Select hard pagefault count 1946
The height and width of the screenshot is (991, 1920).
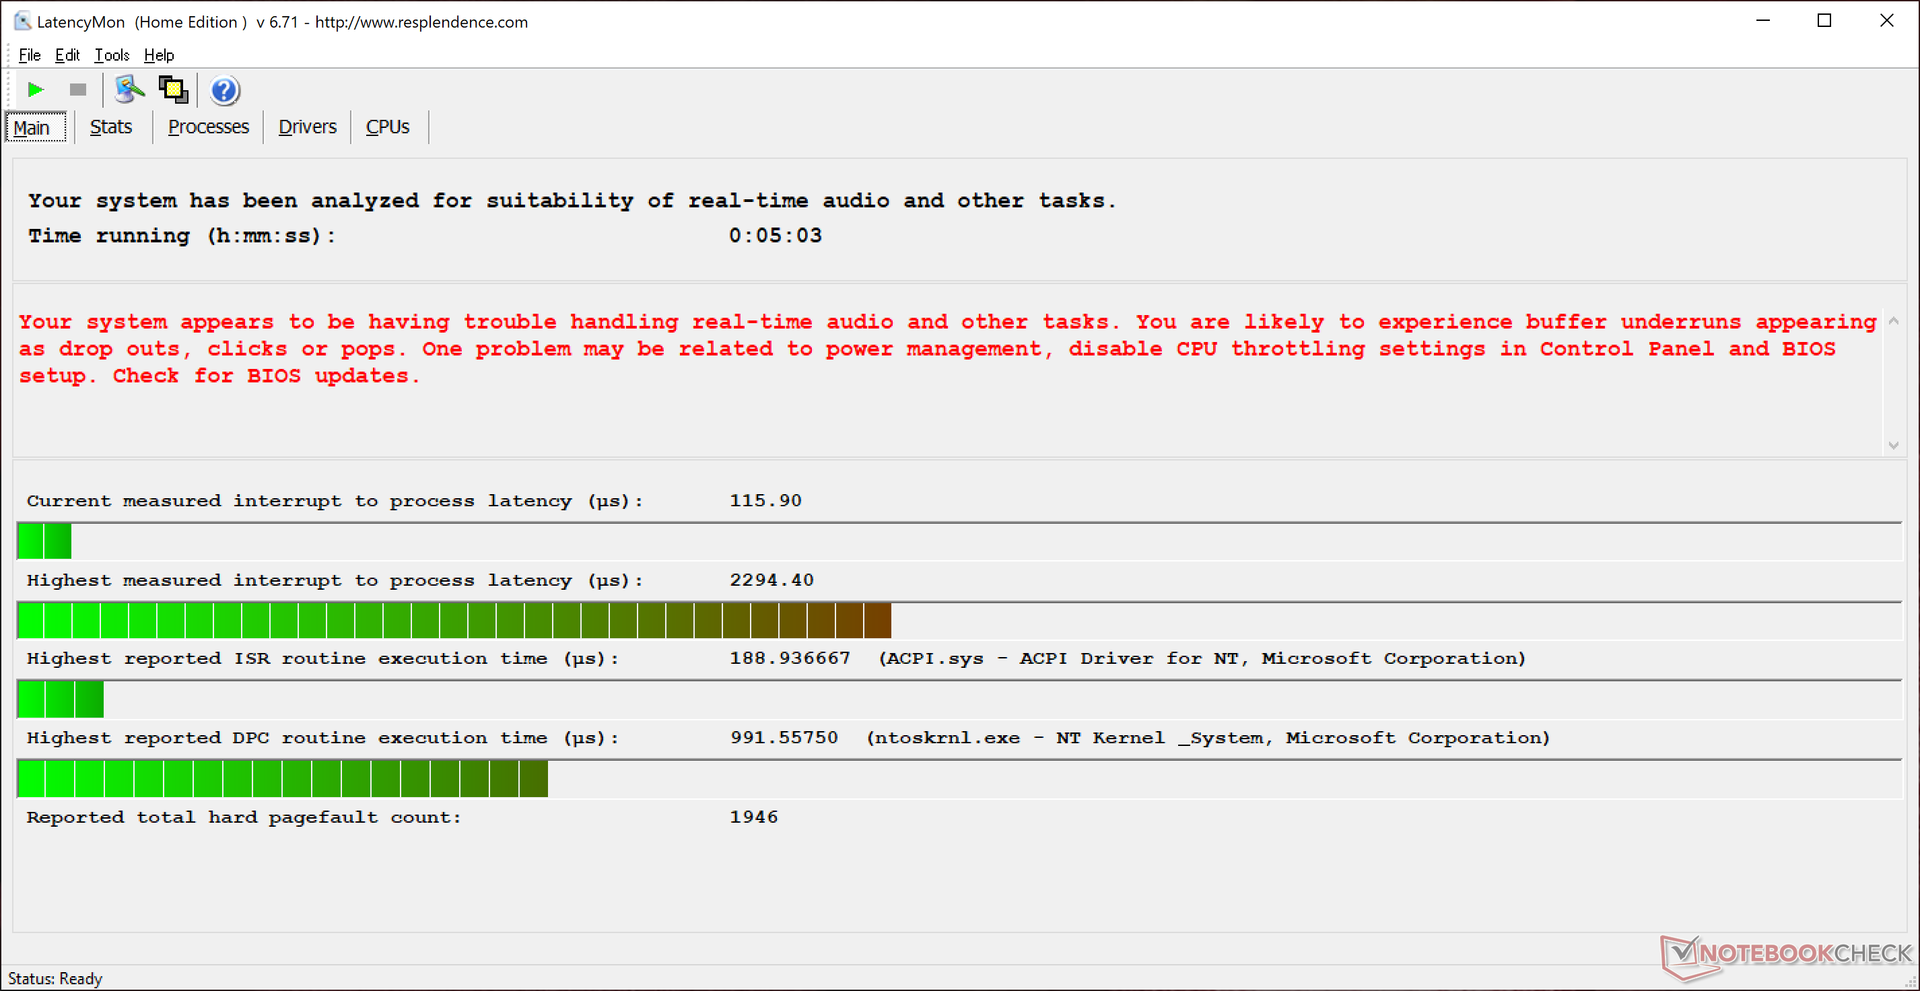click(x=754, y=817)
